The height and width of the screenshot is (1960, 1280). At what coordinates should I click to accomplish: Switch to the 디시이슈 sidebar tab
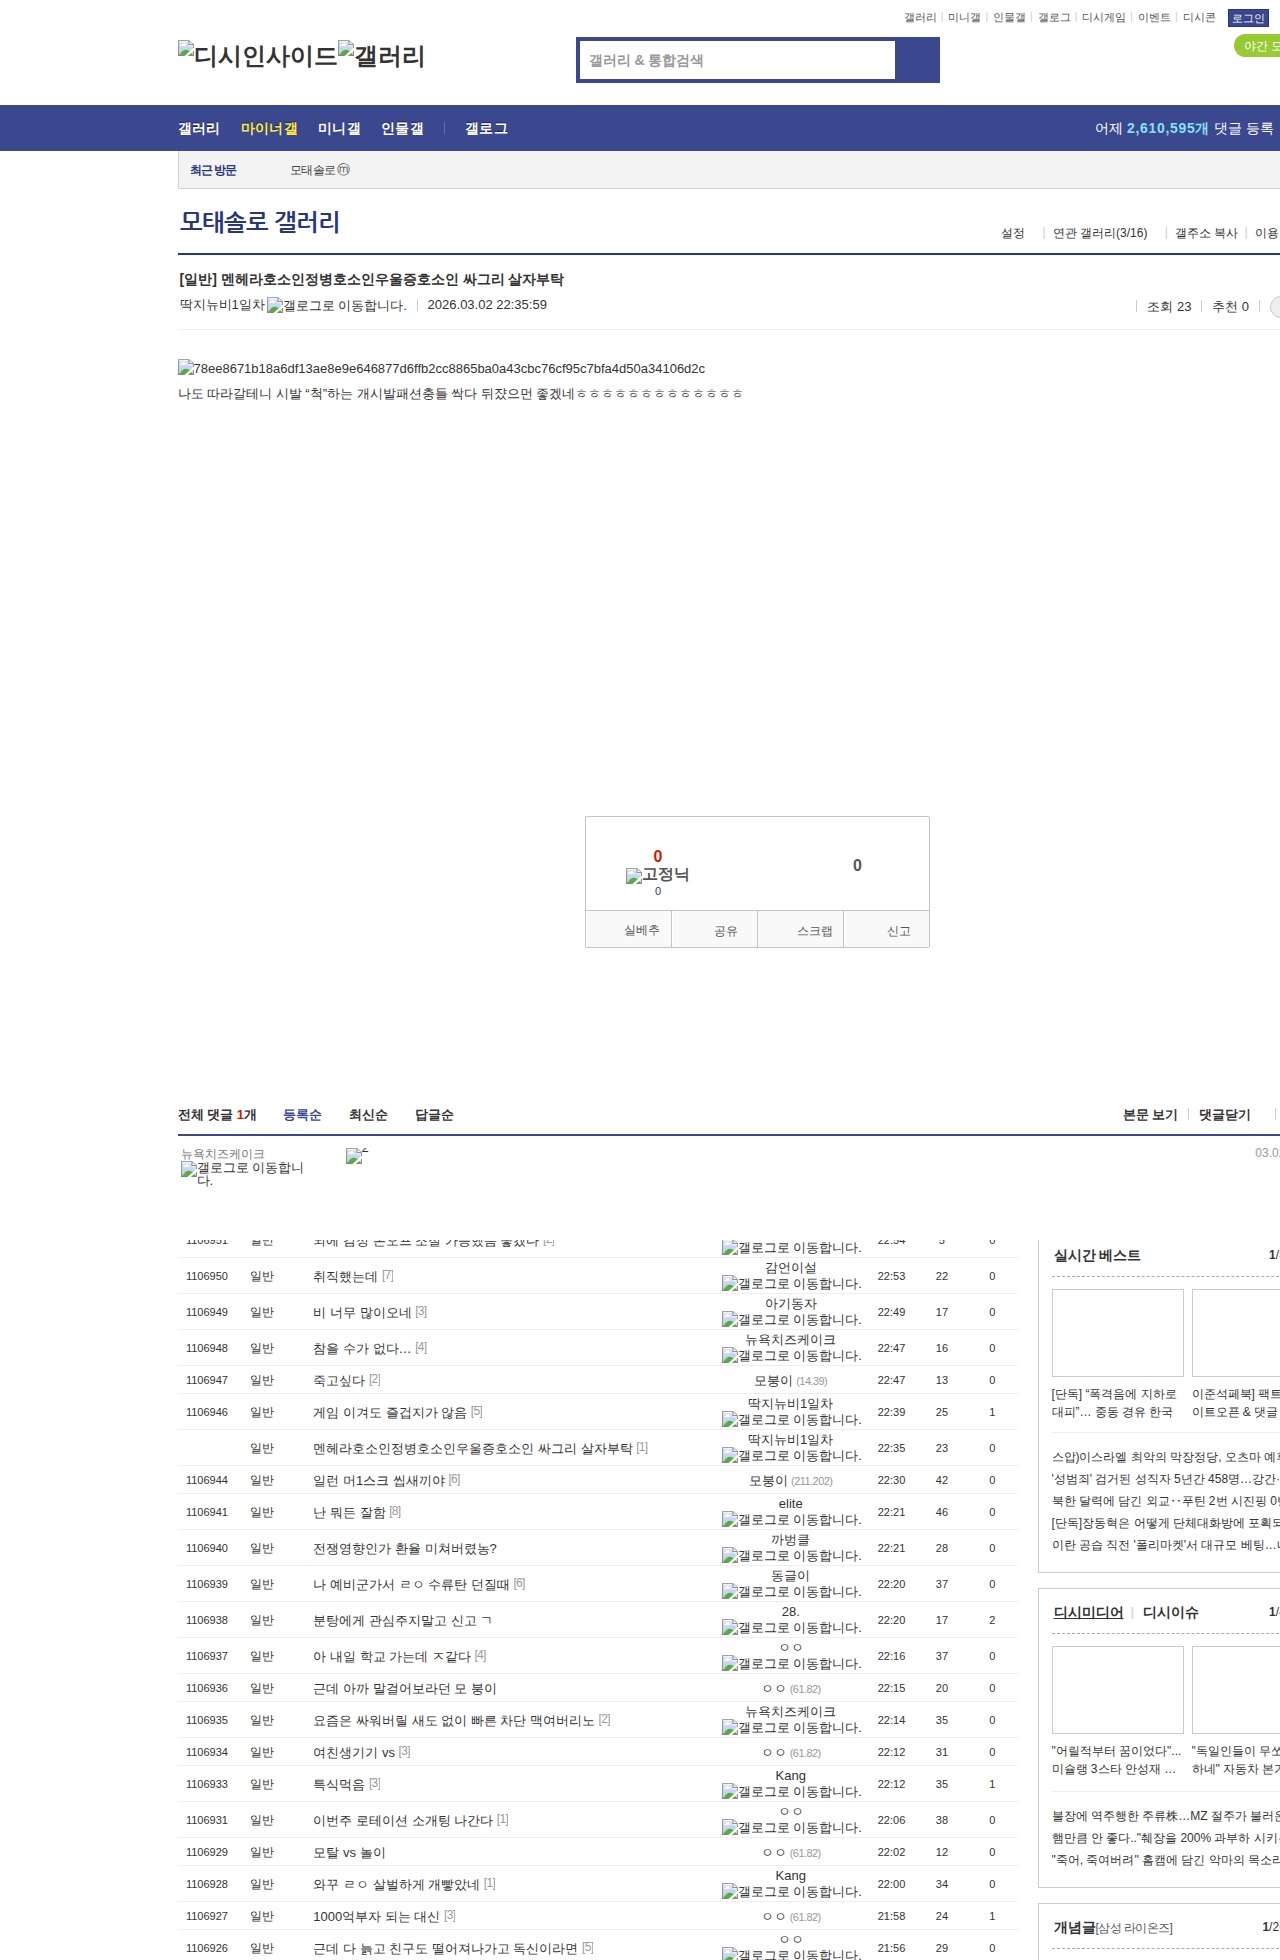(1170, 1612)
